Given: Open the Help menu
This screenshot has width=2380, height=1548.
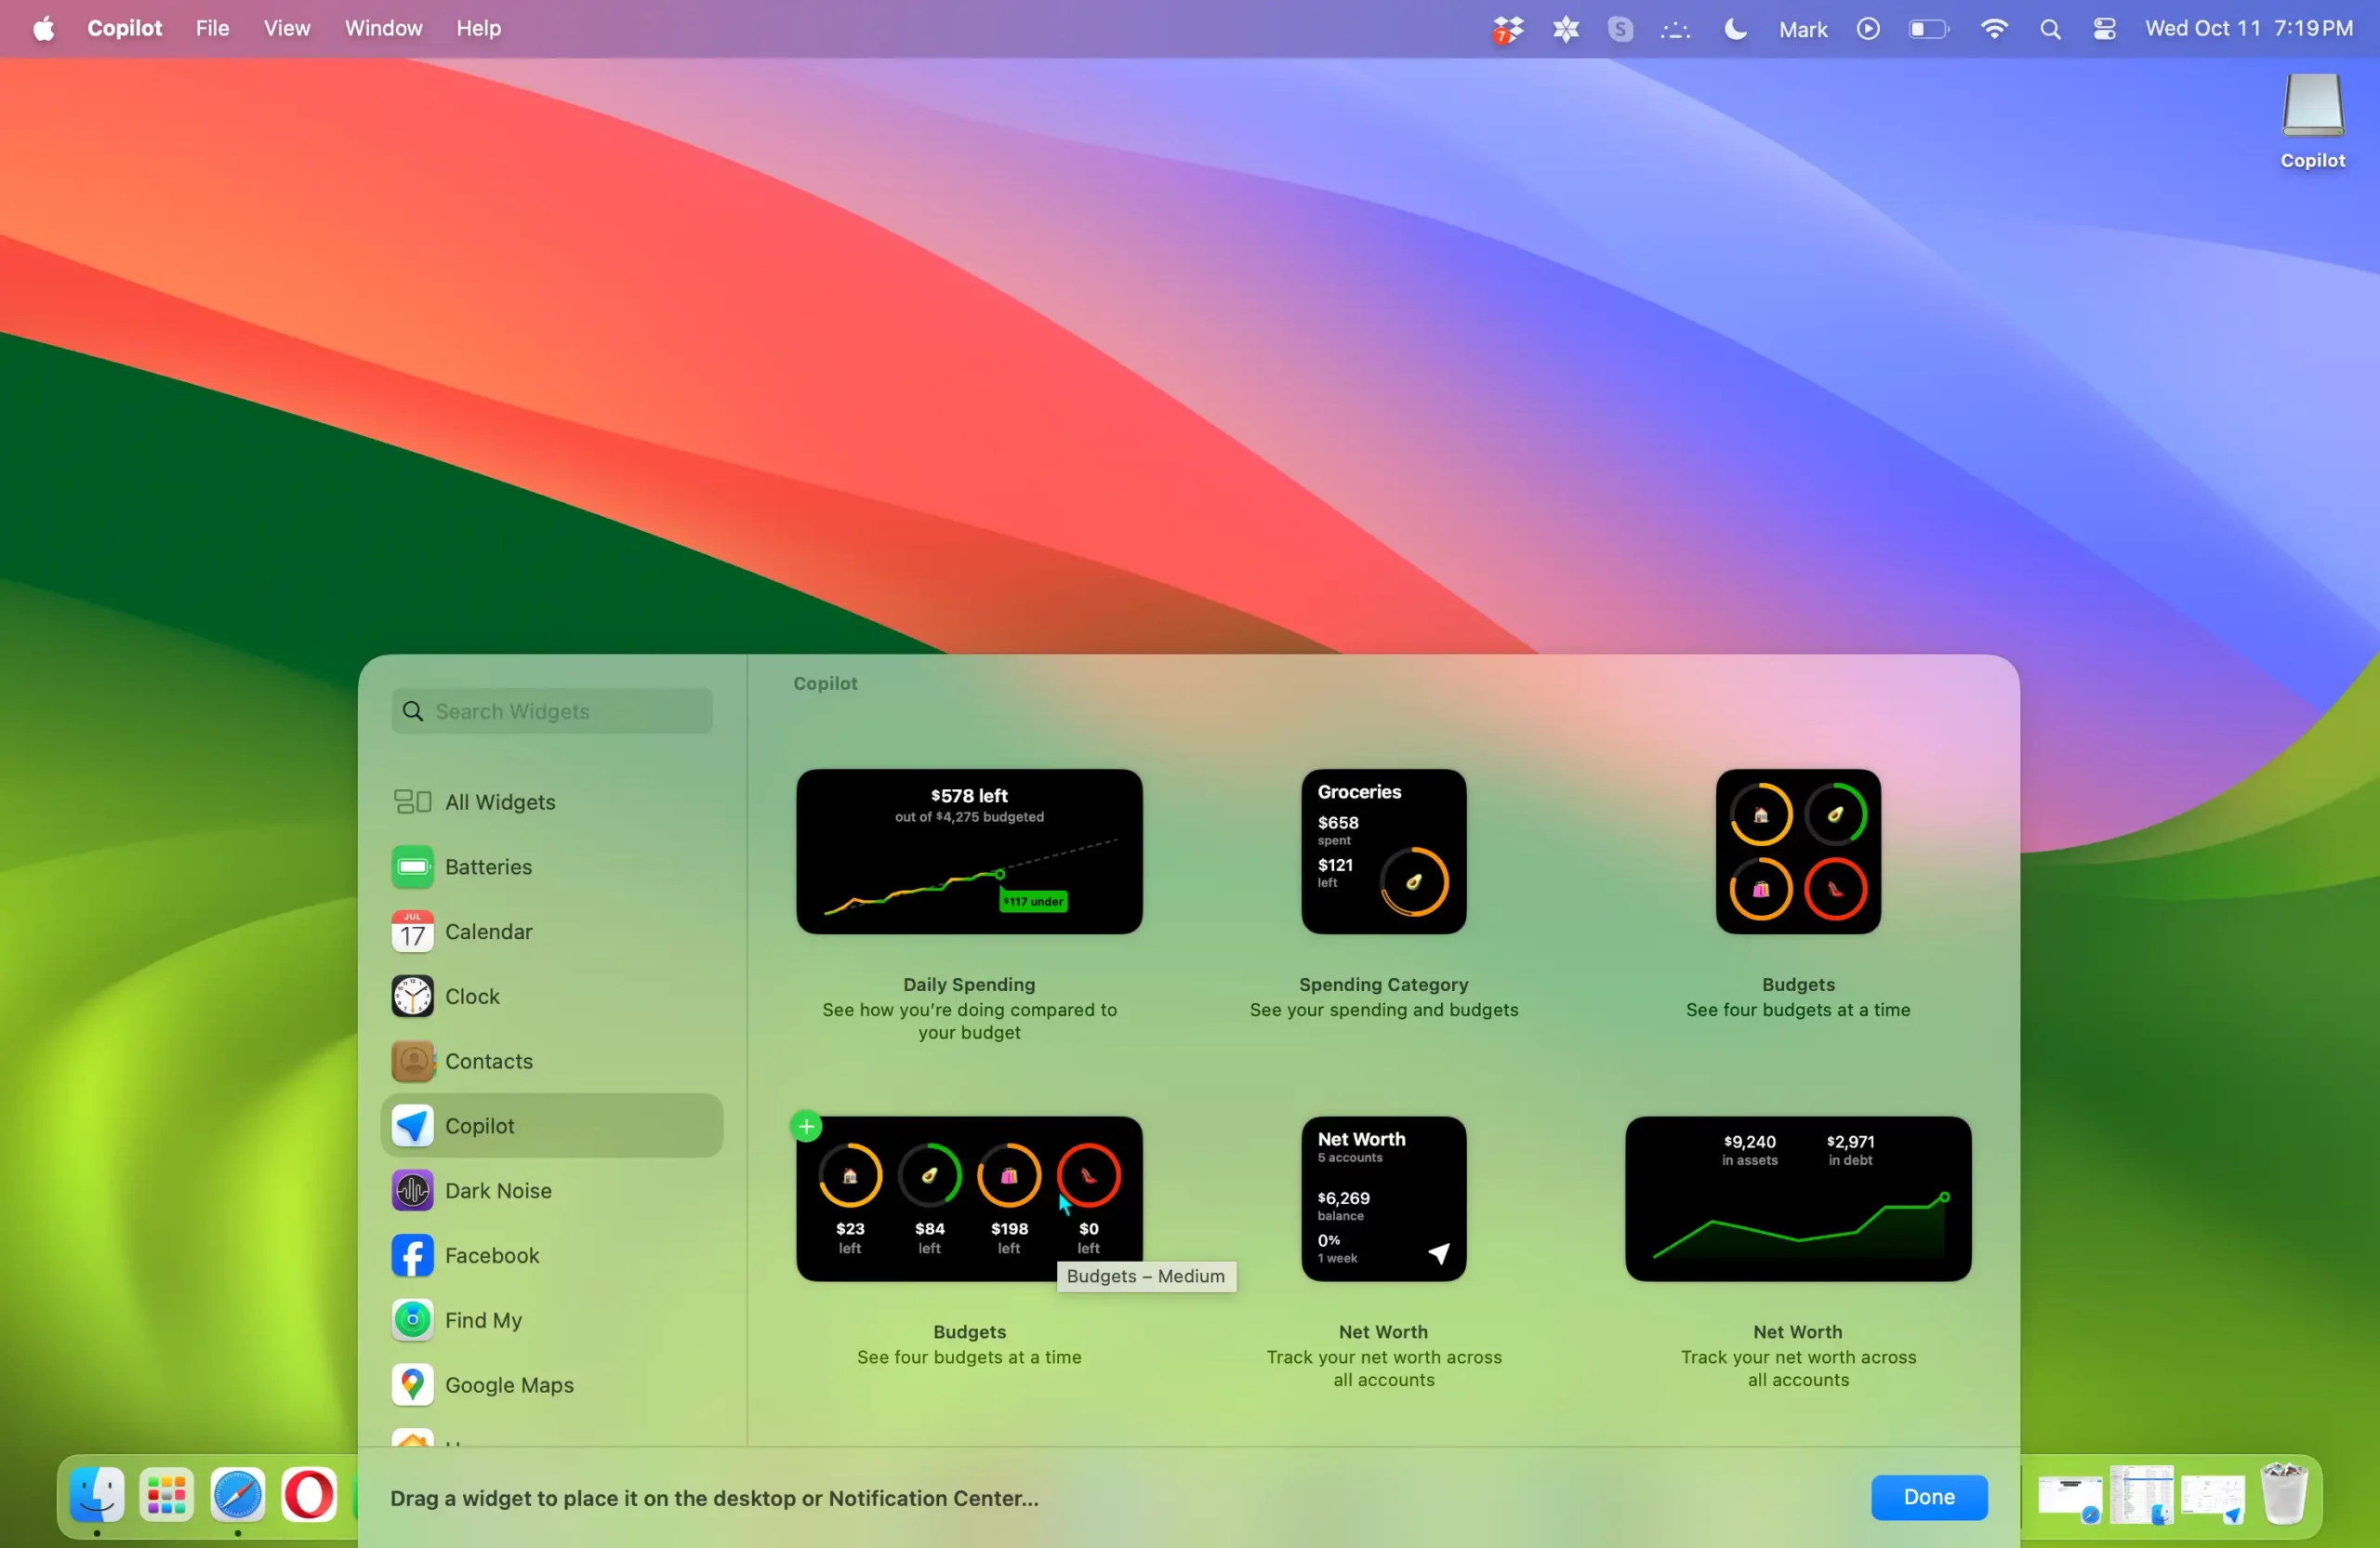Looking at the screenshot, I should coord(478,28).
